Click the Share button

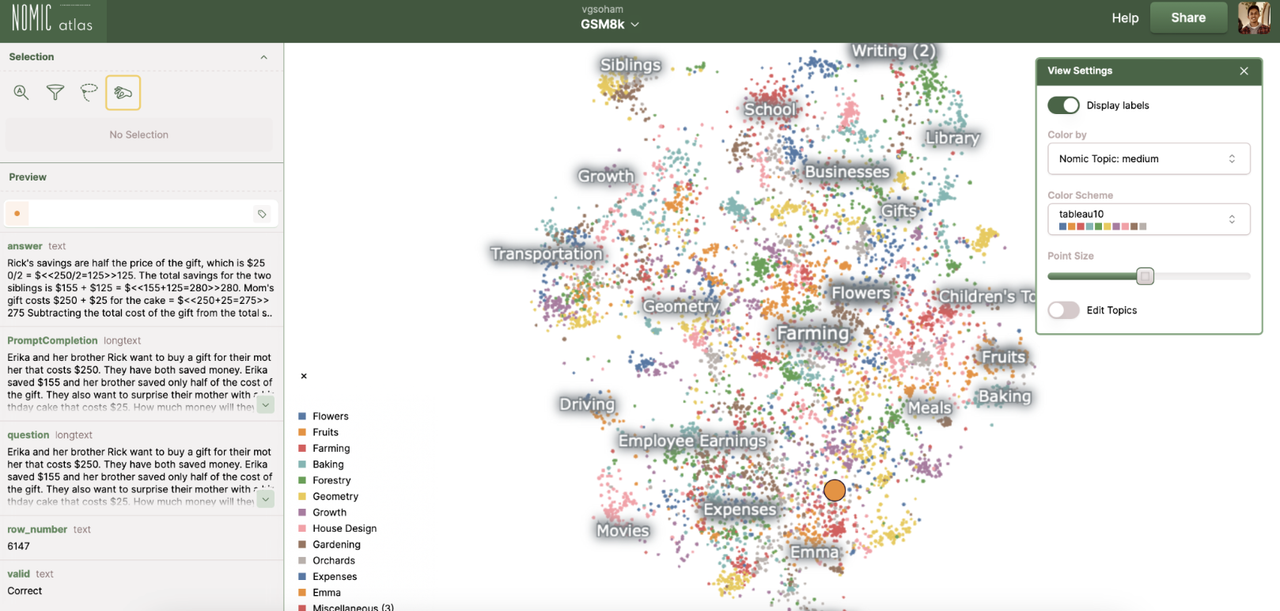[x=1189, y=17]
